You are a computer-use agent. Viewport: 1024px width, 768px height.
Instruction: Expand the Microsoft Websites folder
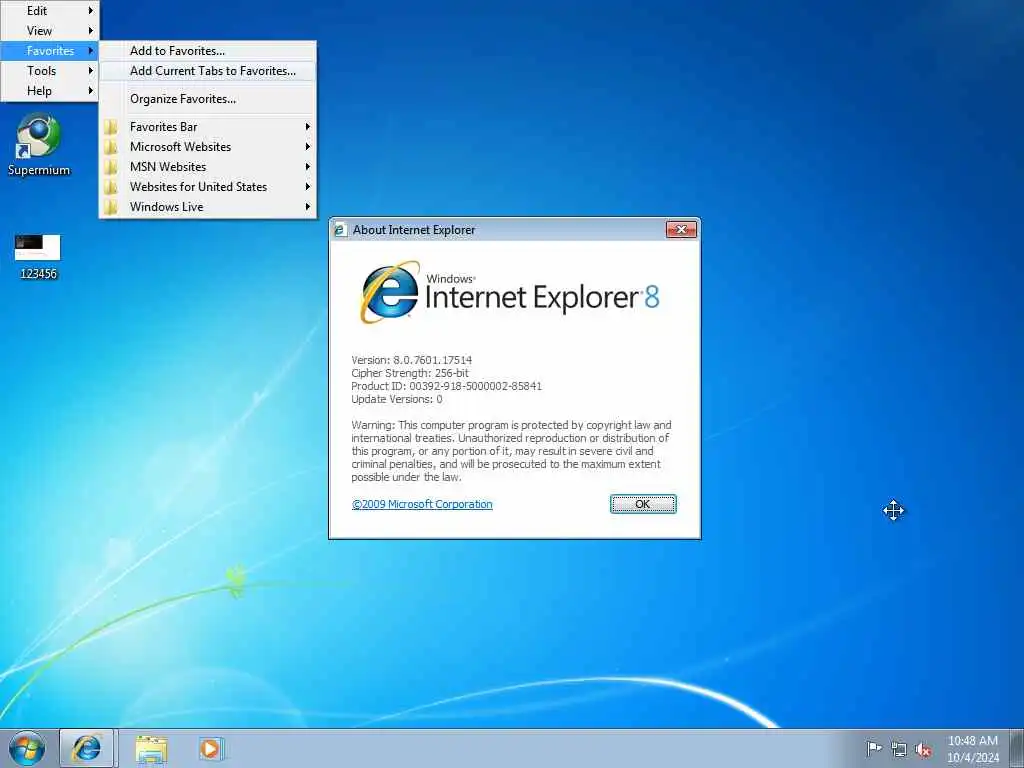[208, 147]
